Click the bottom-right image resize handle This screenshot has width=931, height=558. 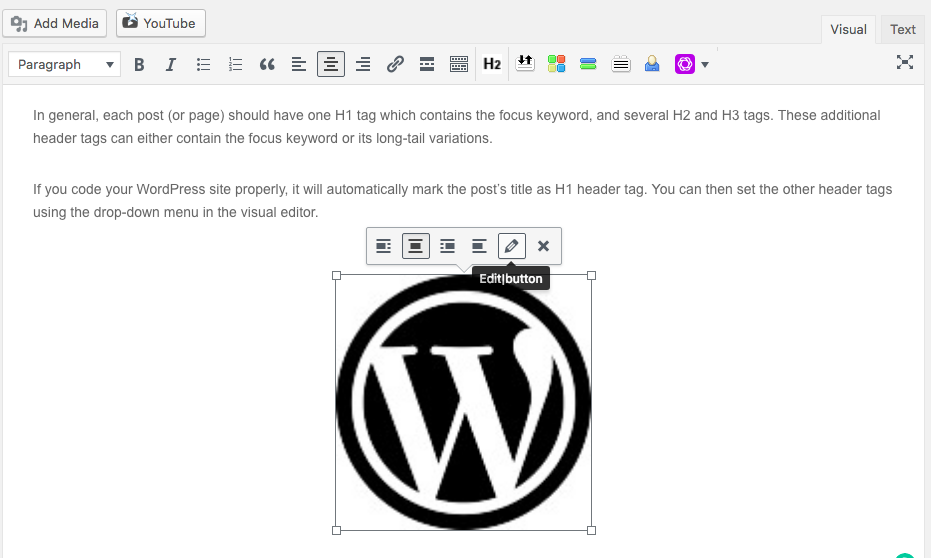click(x=591, y=531)
